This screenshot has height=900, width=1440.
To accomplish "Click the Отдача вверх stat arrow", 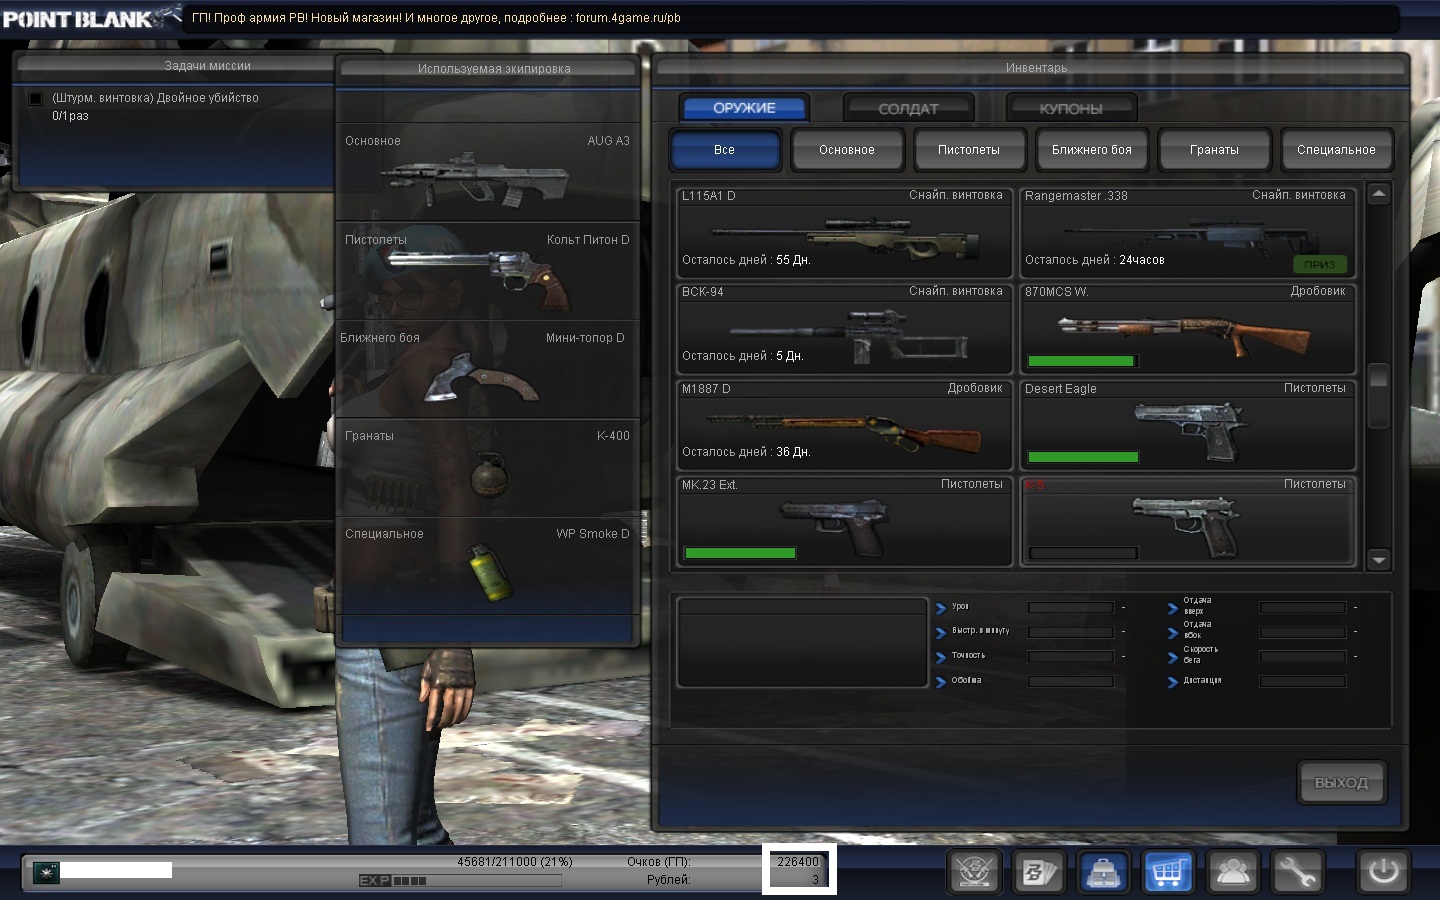I will point(1173,607).
